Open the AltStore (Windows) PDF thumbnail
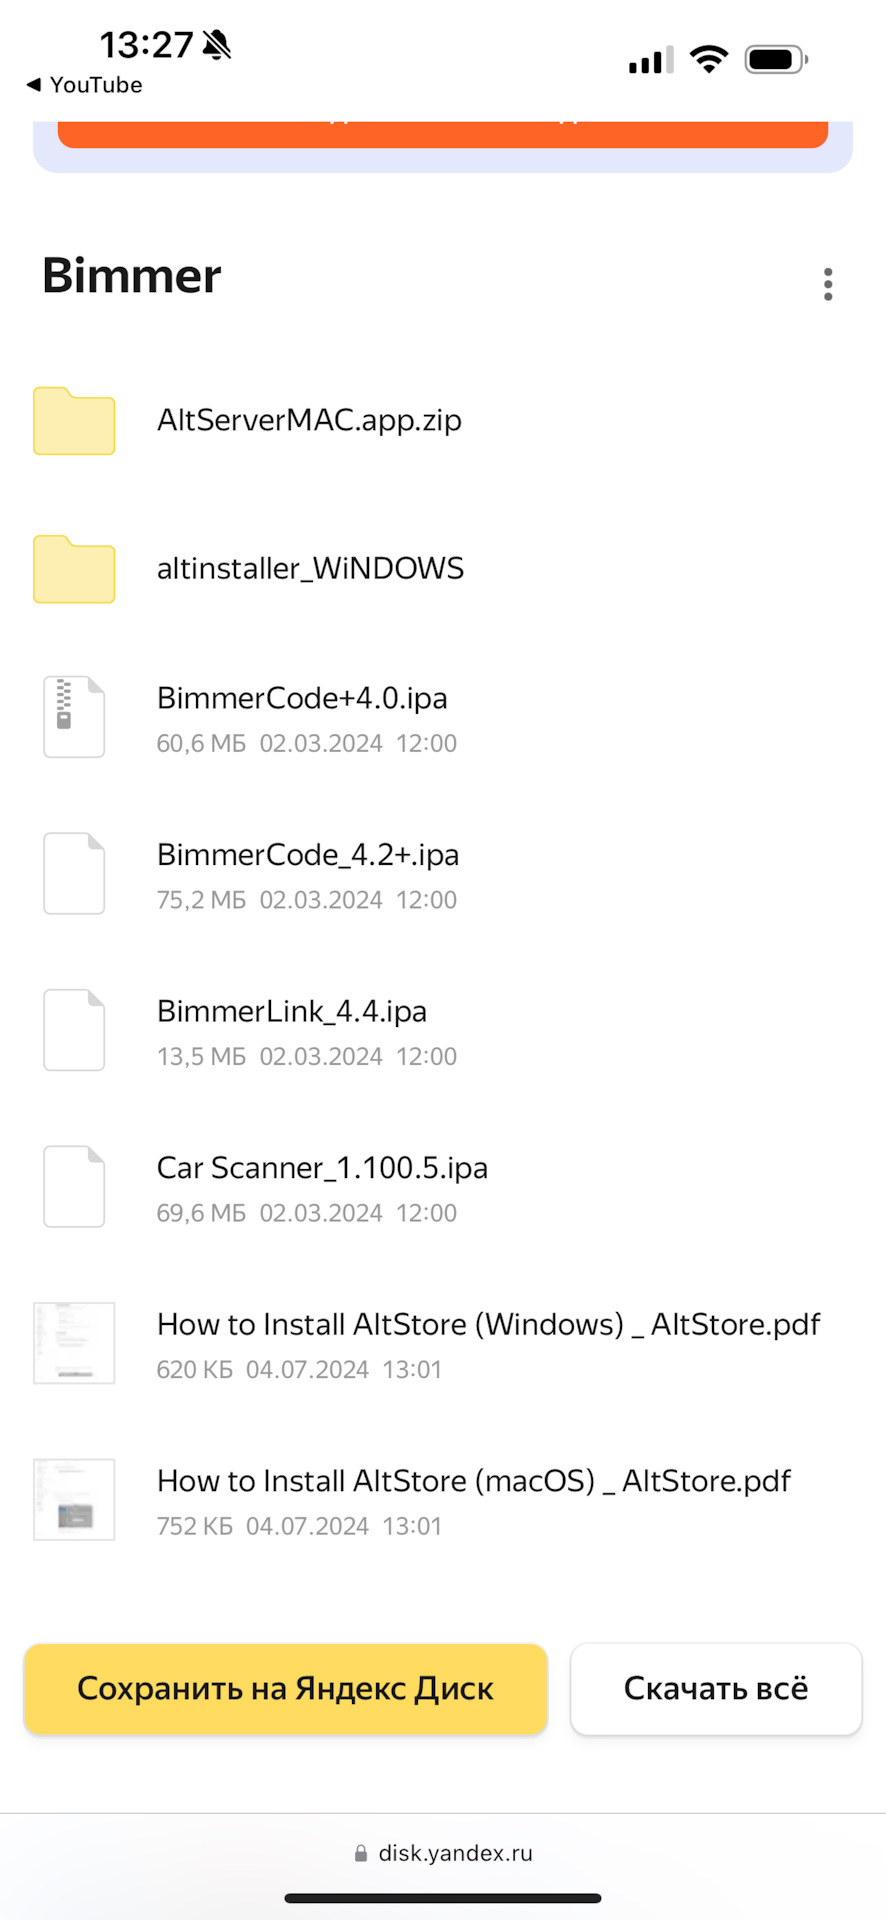Screen dimensions: 886x1920 tap(74, 1343)
